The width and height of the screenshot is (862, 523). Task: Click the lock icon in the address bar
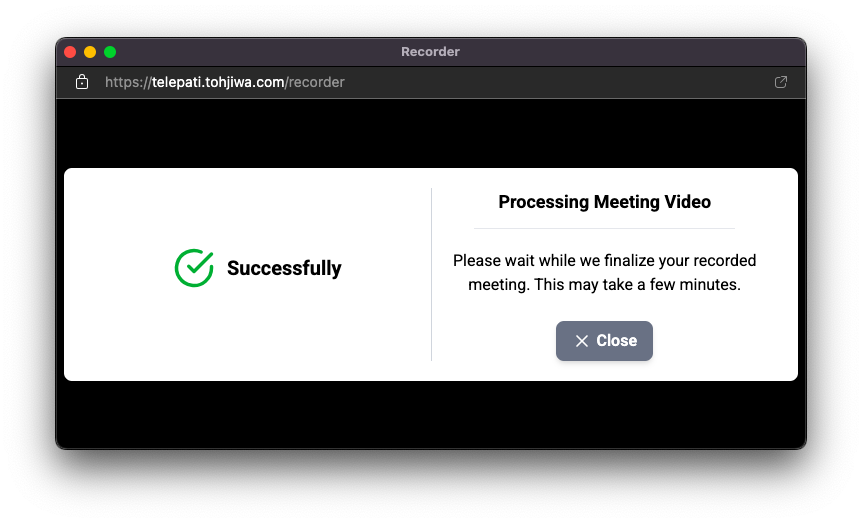(82, 82)
